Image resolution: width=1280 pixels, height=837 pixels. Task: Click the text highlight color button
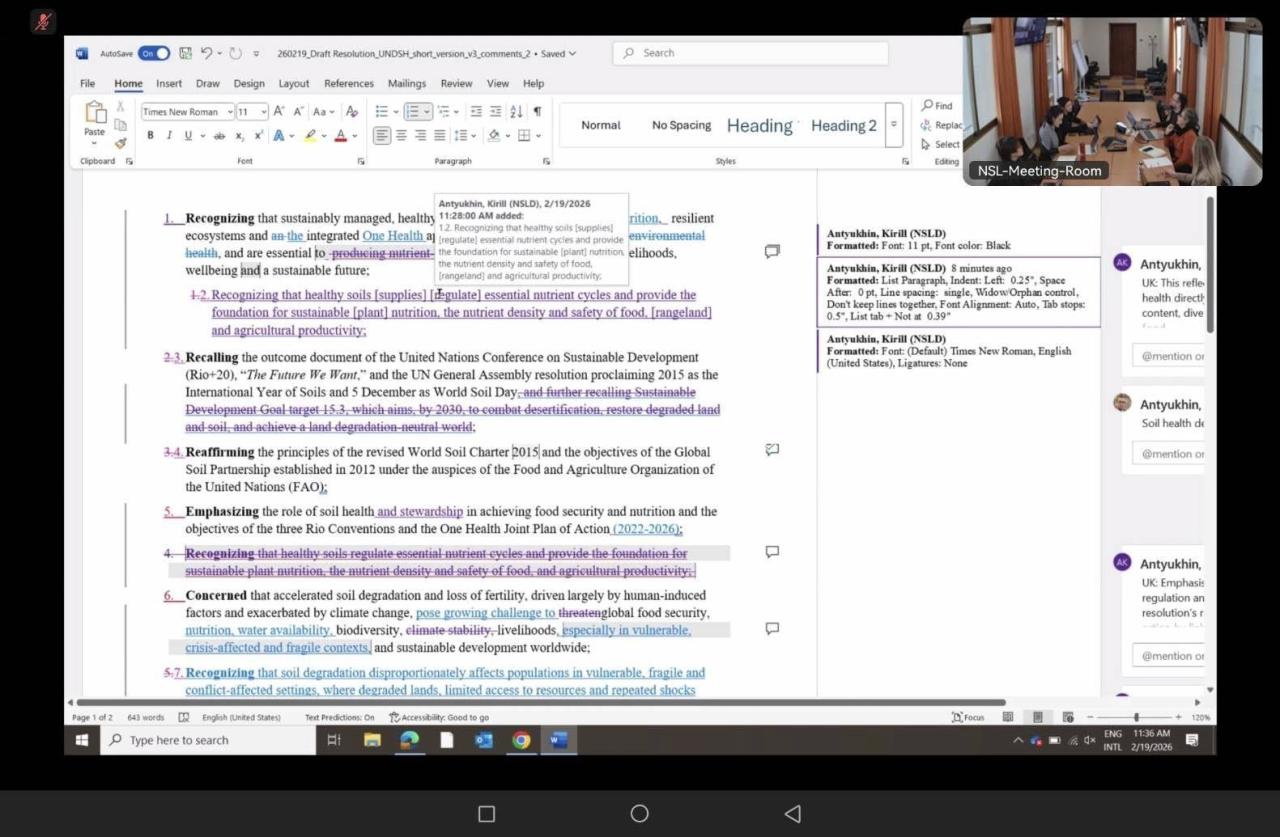311,136
